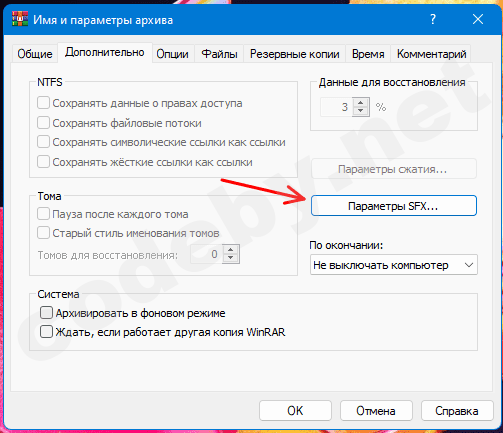Click the Параметры сжатия button

[x=394, y=169]
